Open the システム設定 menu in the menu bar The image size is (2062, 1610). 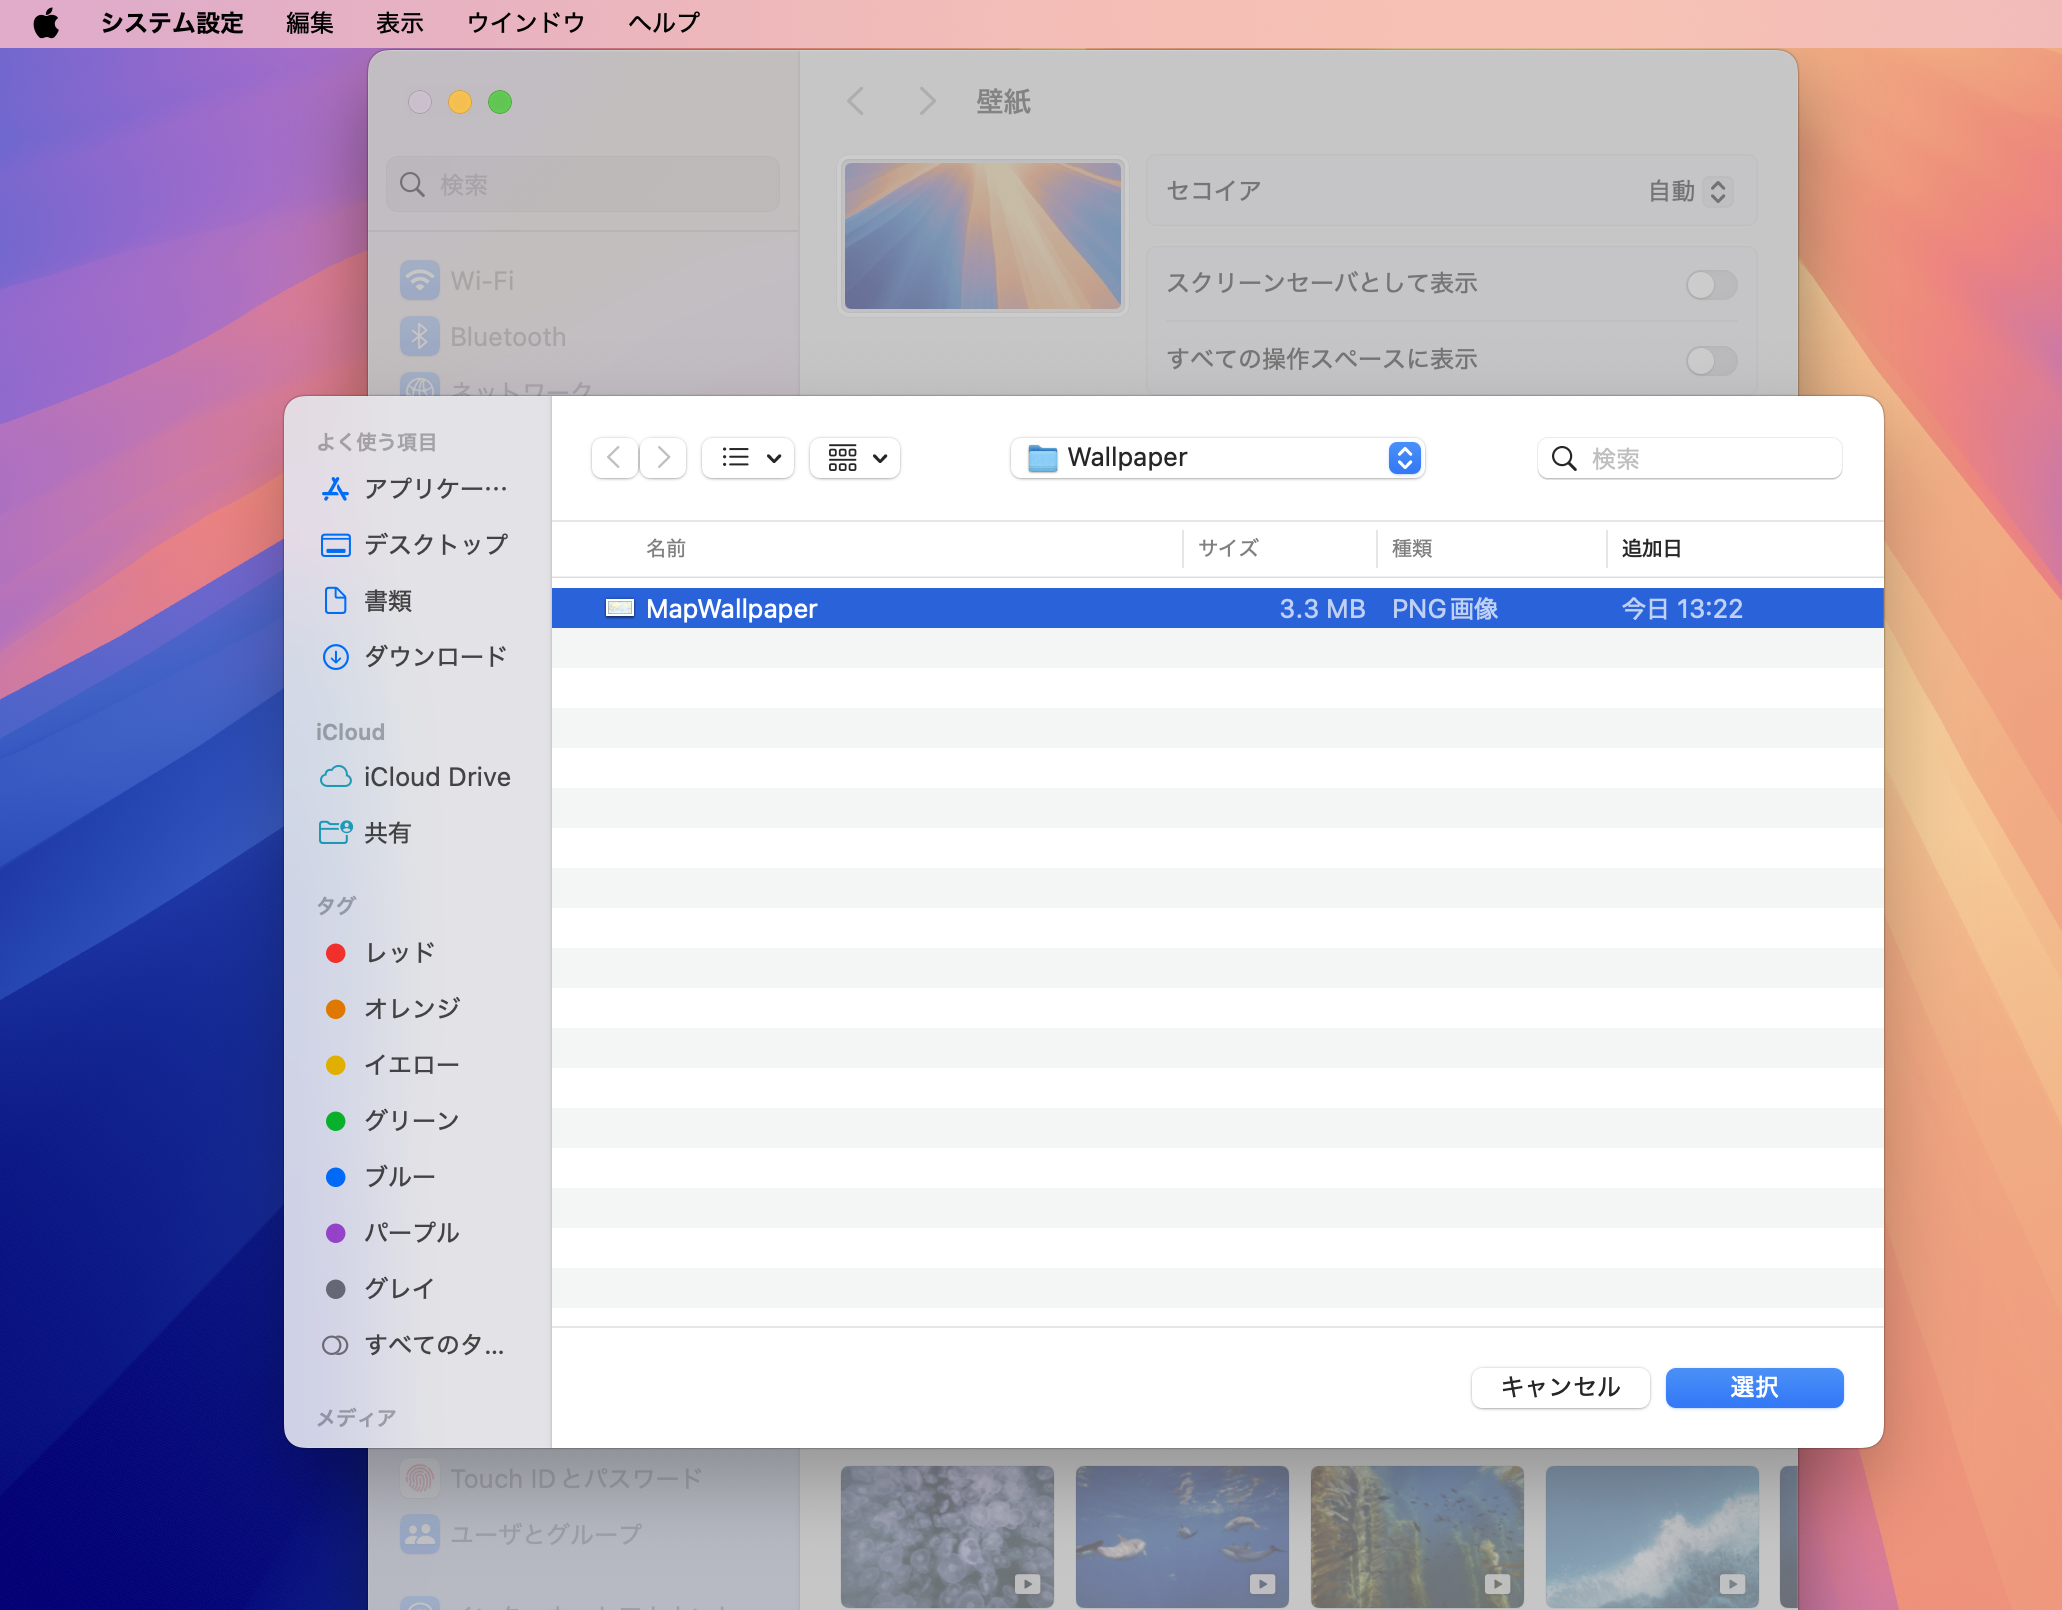pyautogui.click(x=171, y=23)
